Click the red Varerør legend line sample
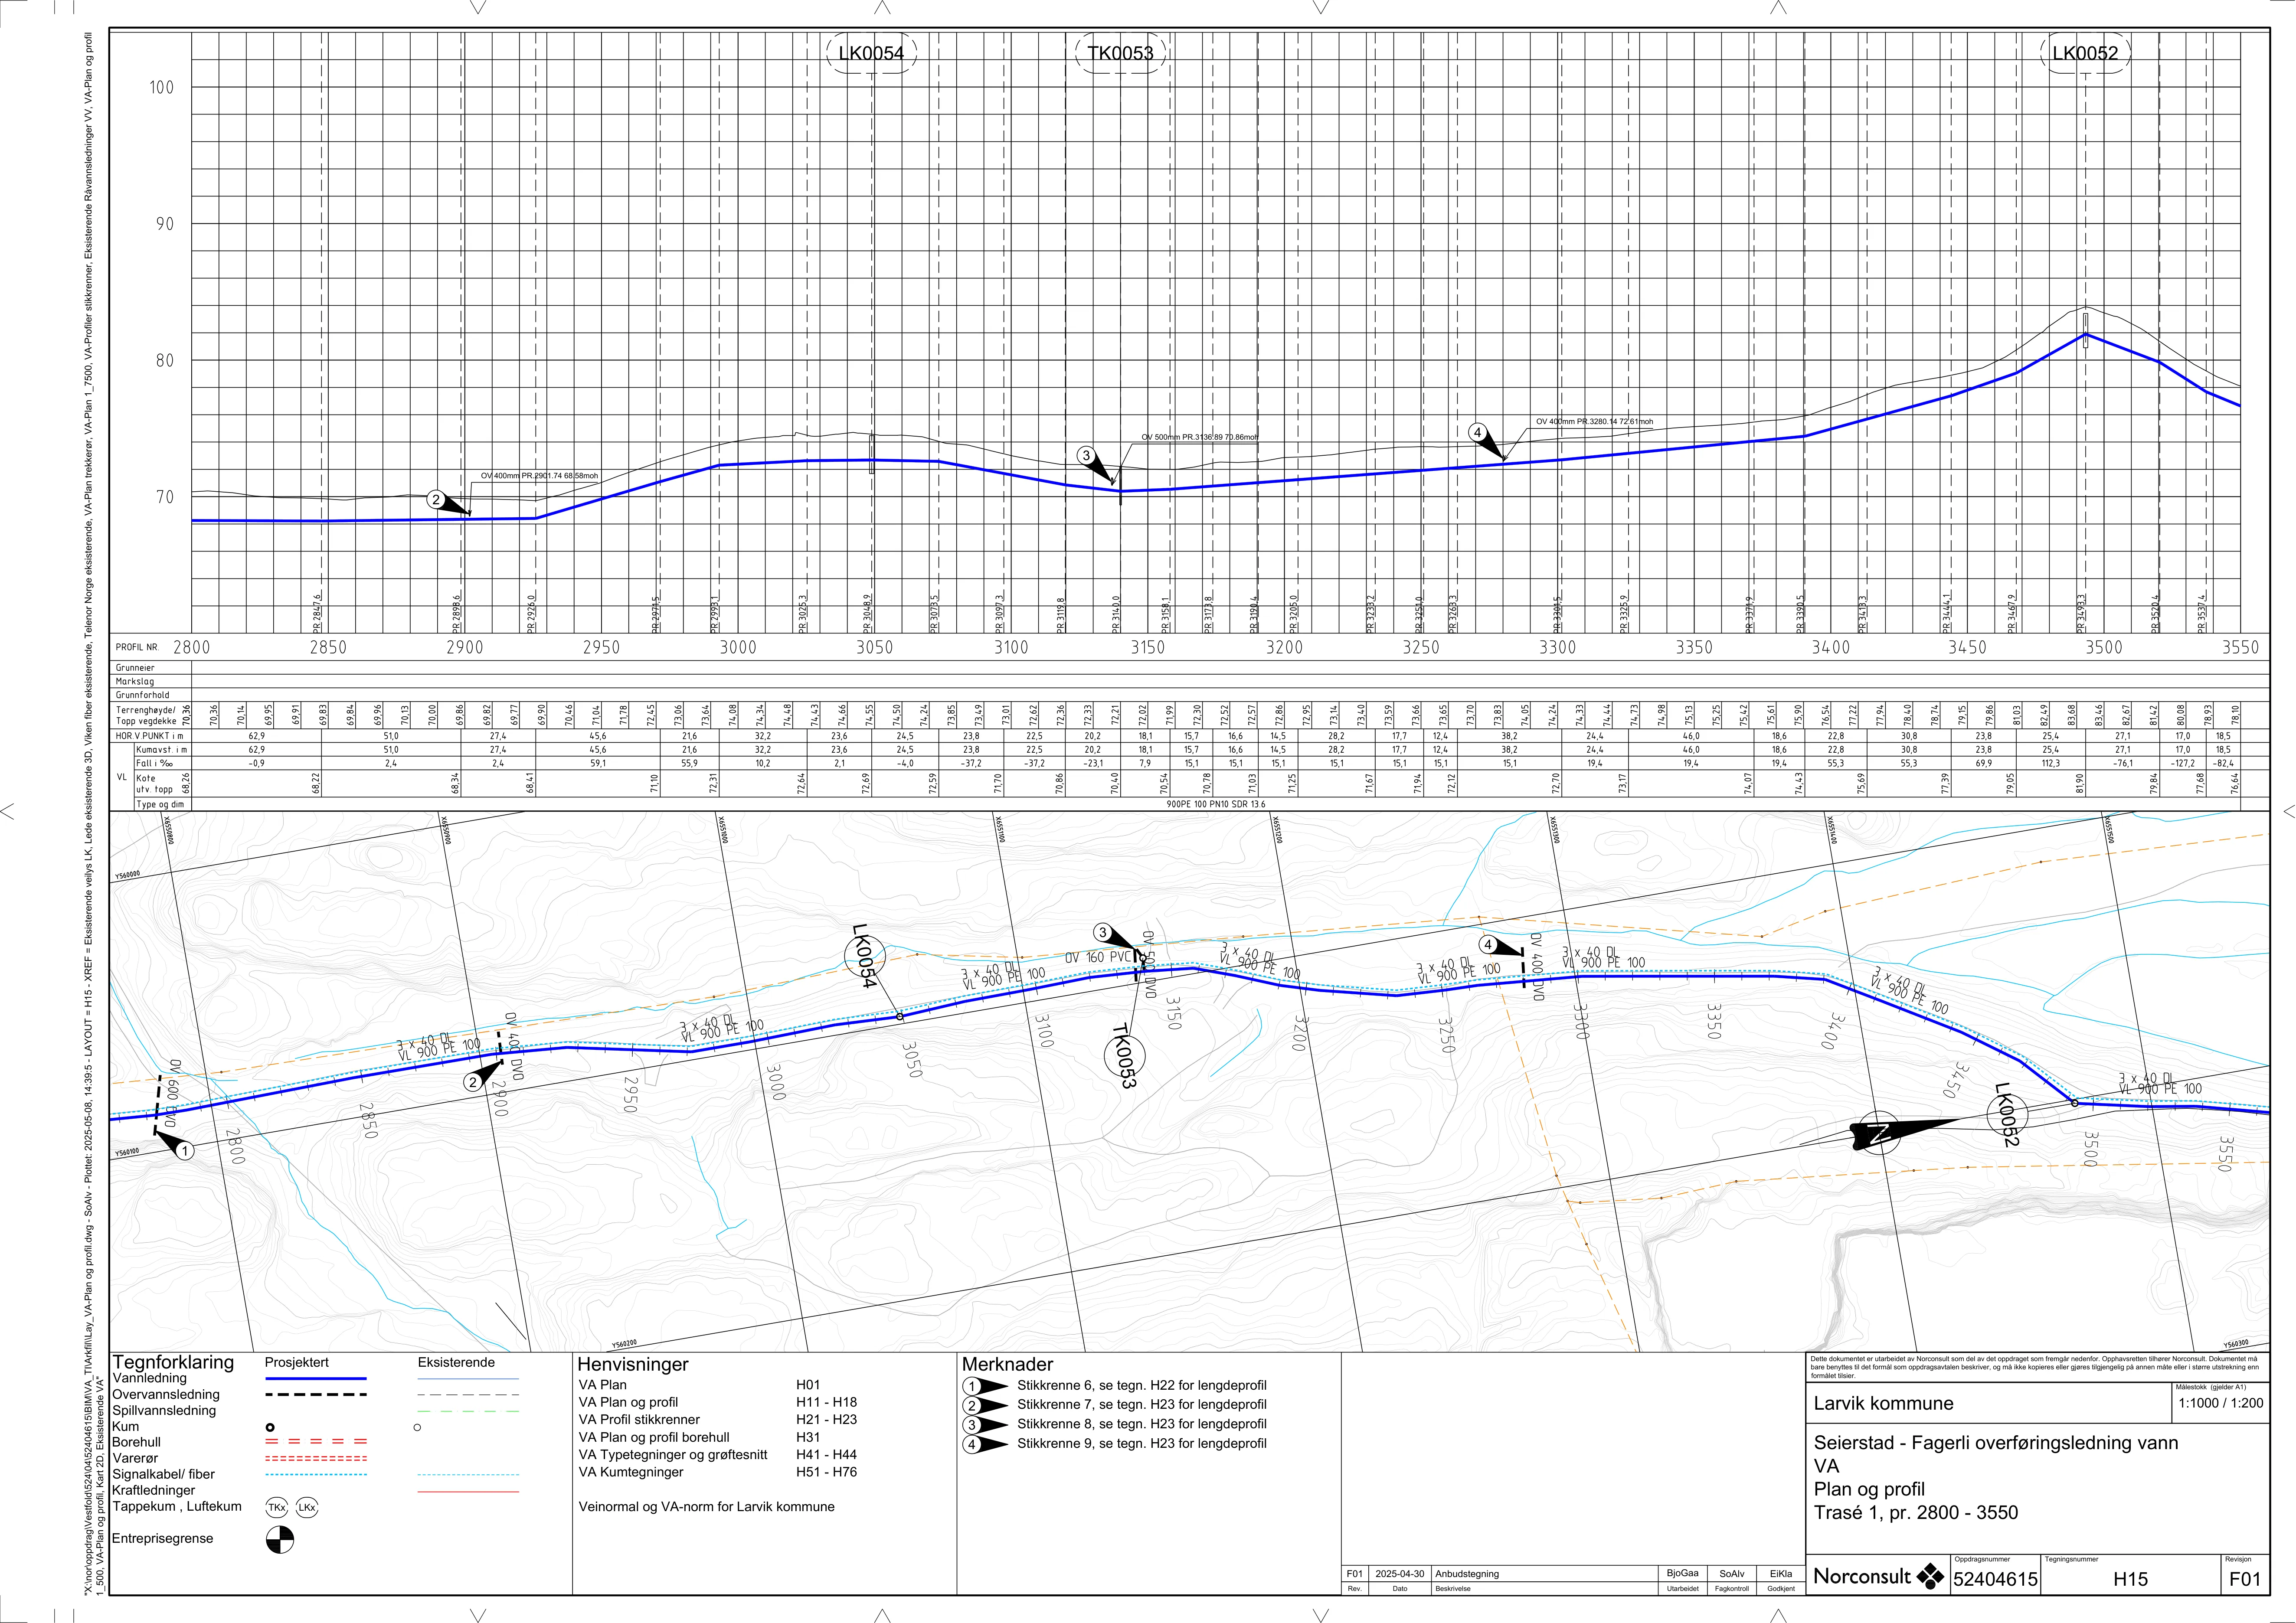The height and width of the screenshot is (1623, 2296). 316,1458
